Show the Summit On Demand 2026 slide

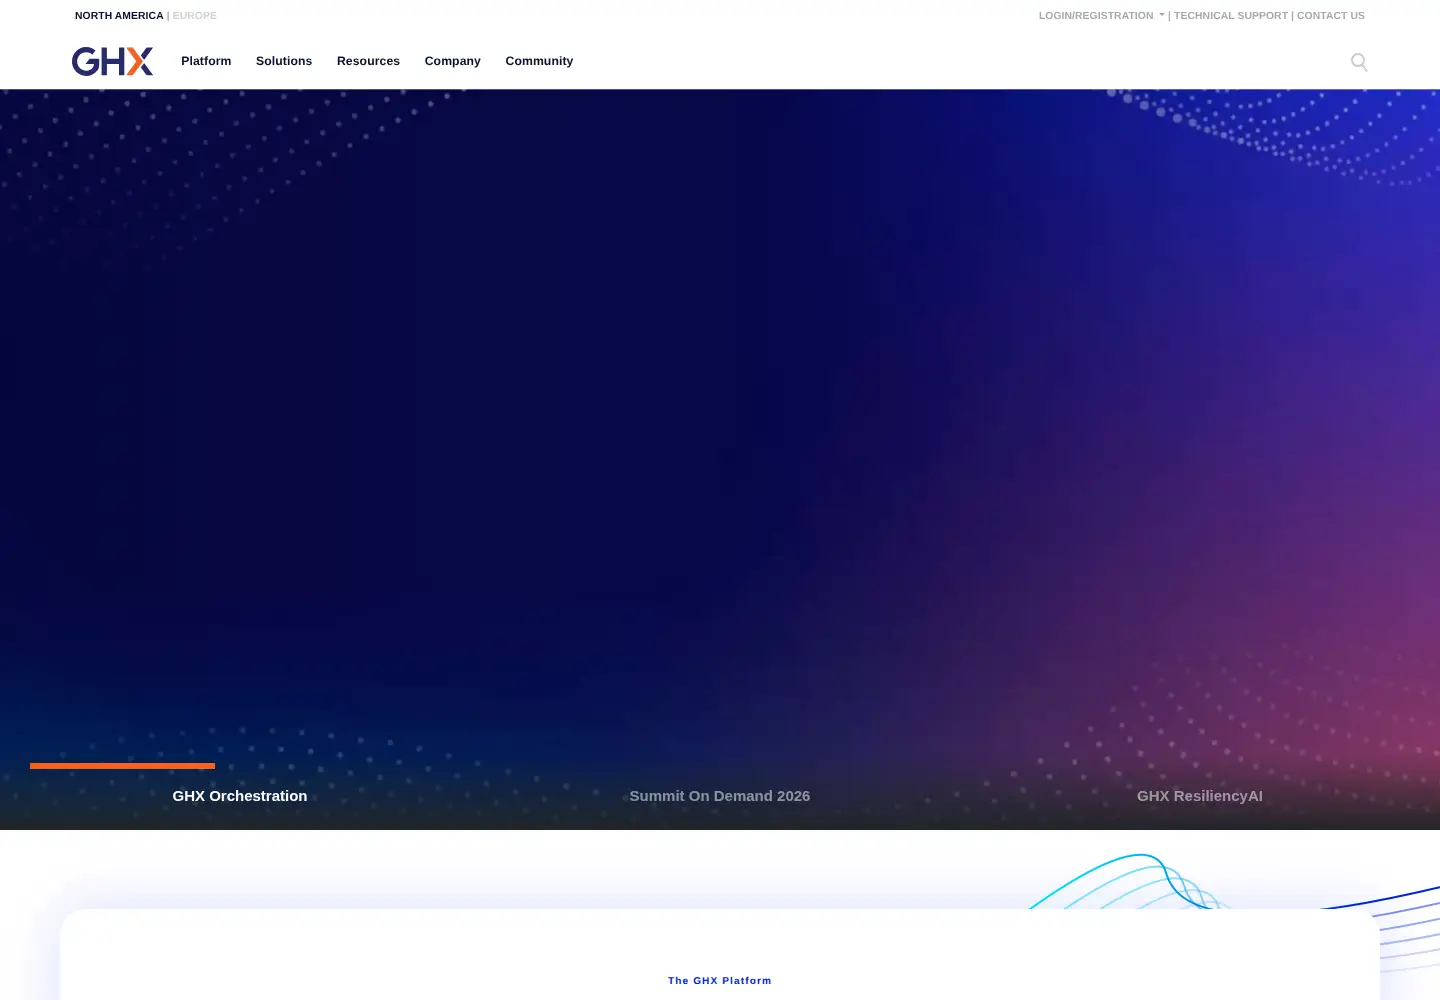[x=720, y=796]
